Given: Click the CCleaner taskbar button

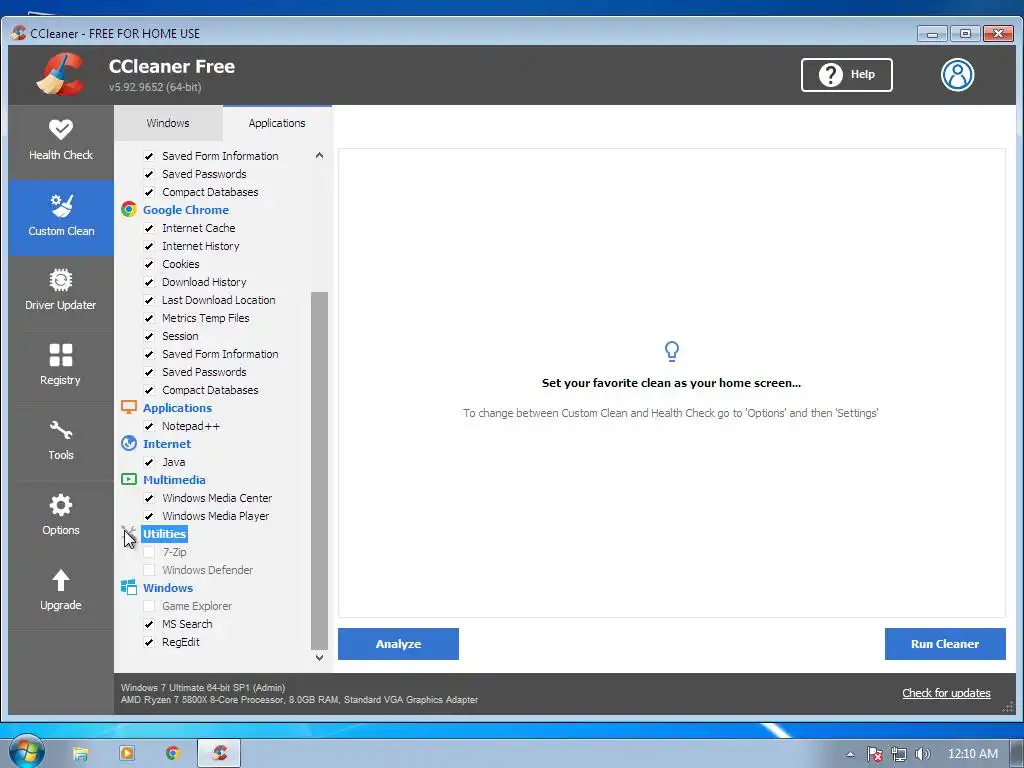Looking at the screenshot, I should pyautogui.click(x=219, y=754).
